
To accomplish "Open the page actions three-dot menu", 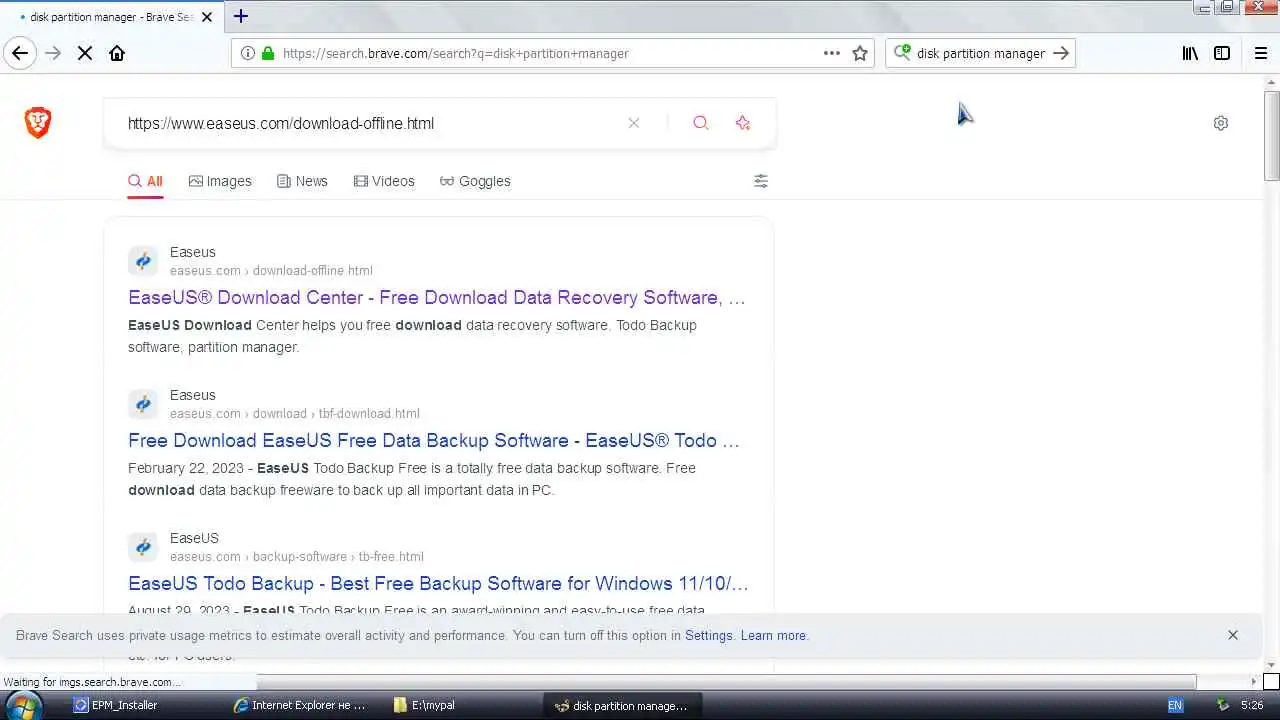I will point(832,53).
